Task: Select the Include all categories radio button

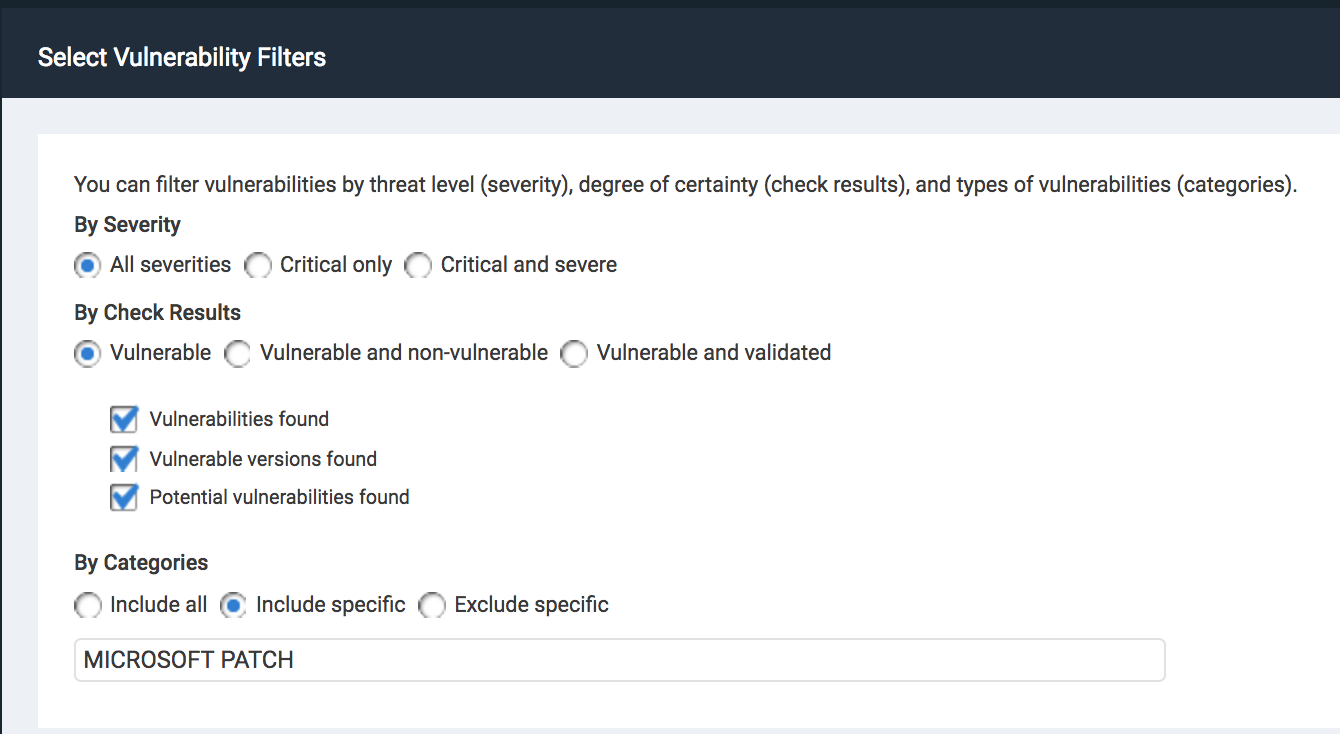Action: [88, 606]
